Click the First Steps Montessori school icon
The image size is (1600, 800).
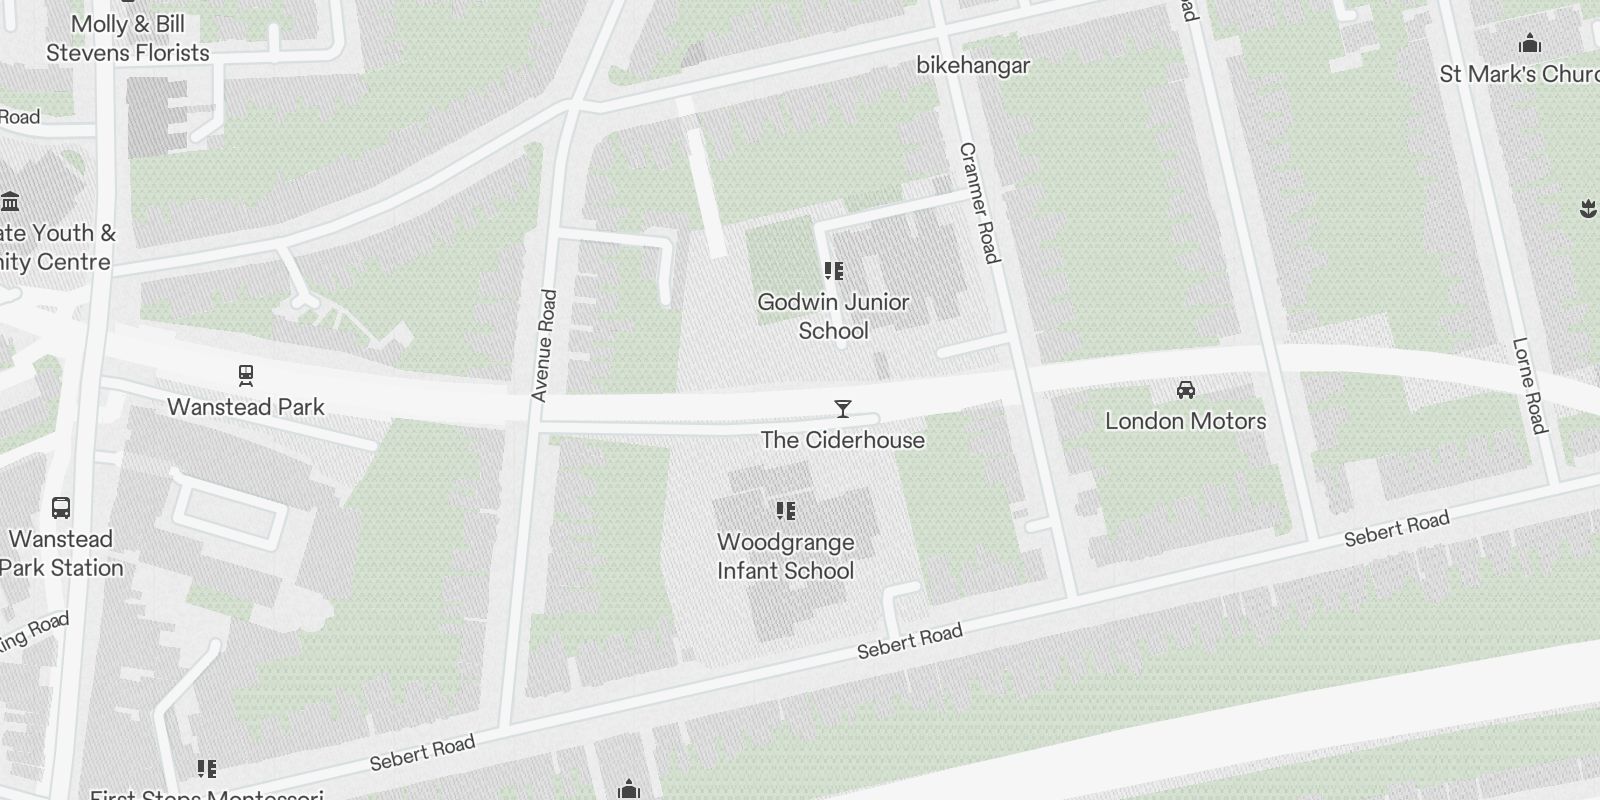[206, 768]
